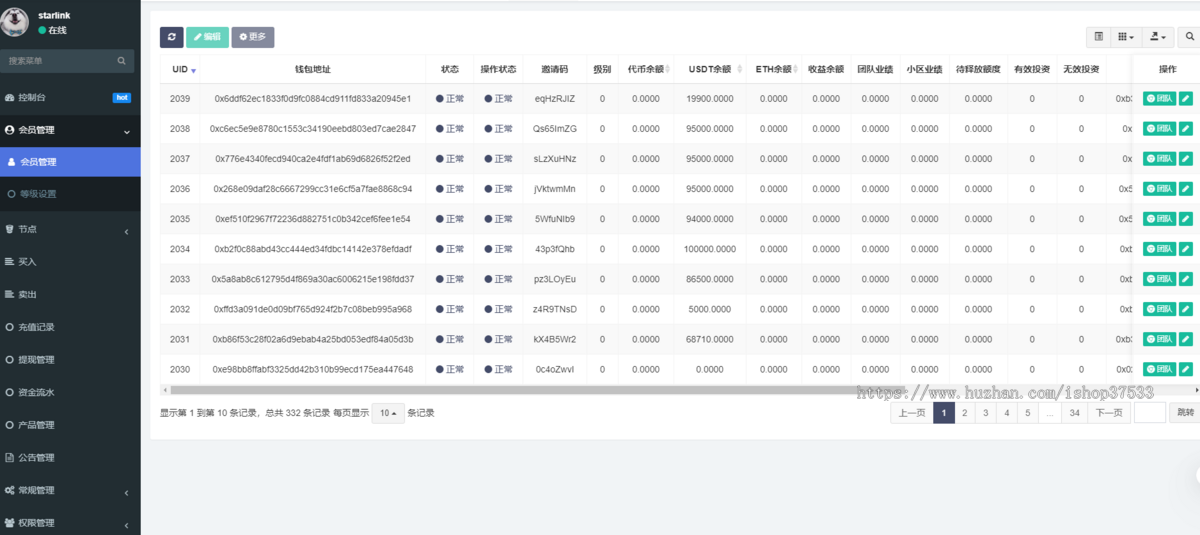Collapse the 会员管理 parent menu
Image resolution: width=1200 pixels, height=535 pixels.
pos(70,131)
